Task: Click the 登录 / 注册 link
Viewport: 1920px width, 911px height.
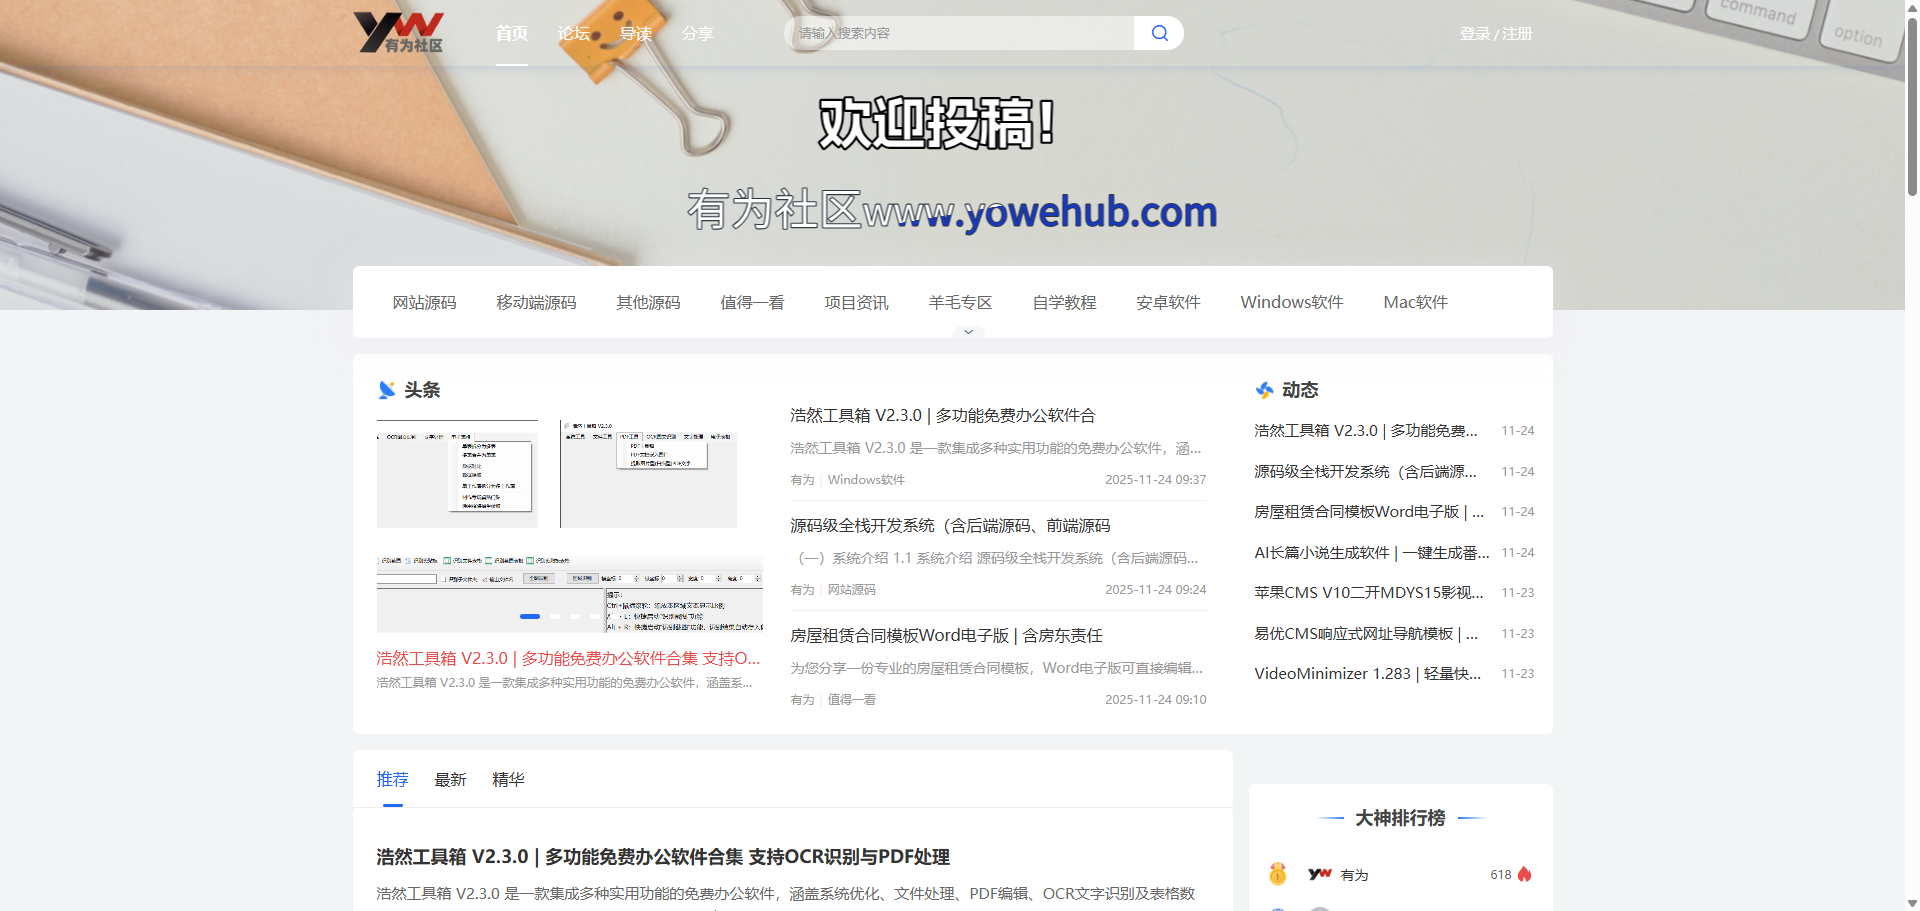Action: 1495,34
